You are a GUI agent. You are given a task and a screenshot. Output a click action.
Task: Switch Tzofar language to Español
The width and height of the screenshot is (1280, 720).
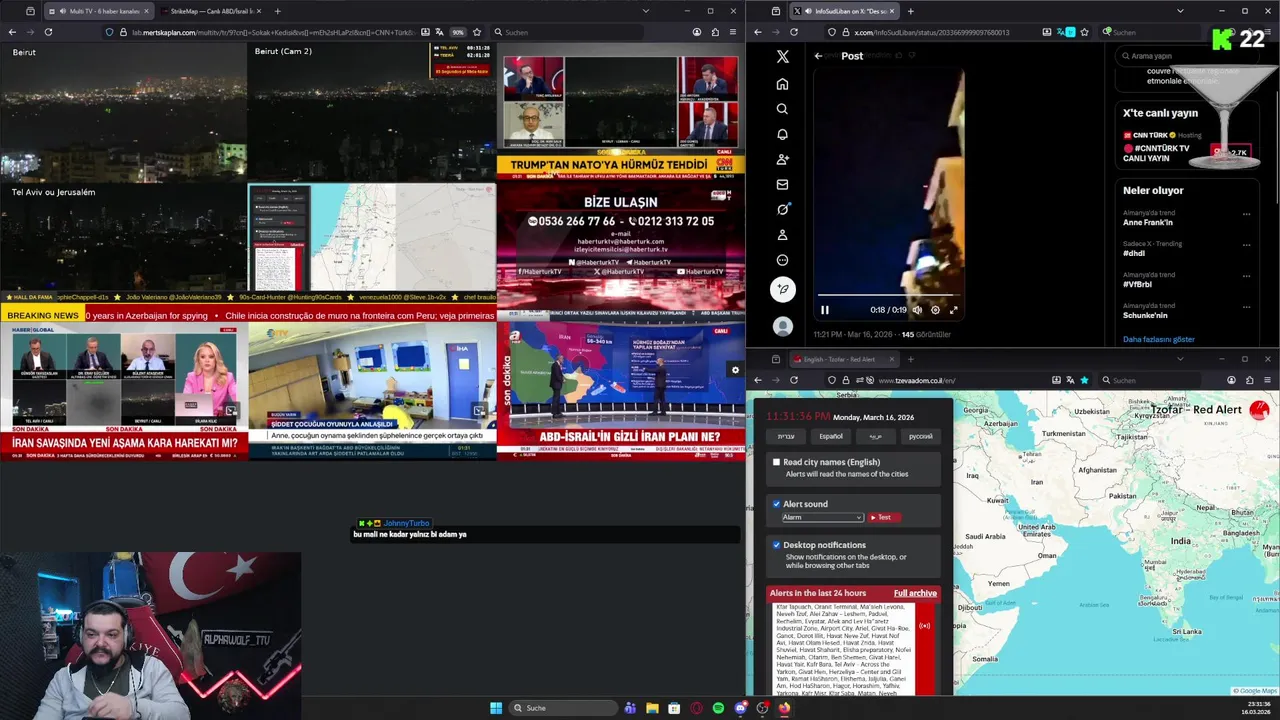click(831, 436)
